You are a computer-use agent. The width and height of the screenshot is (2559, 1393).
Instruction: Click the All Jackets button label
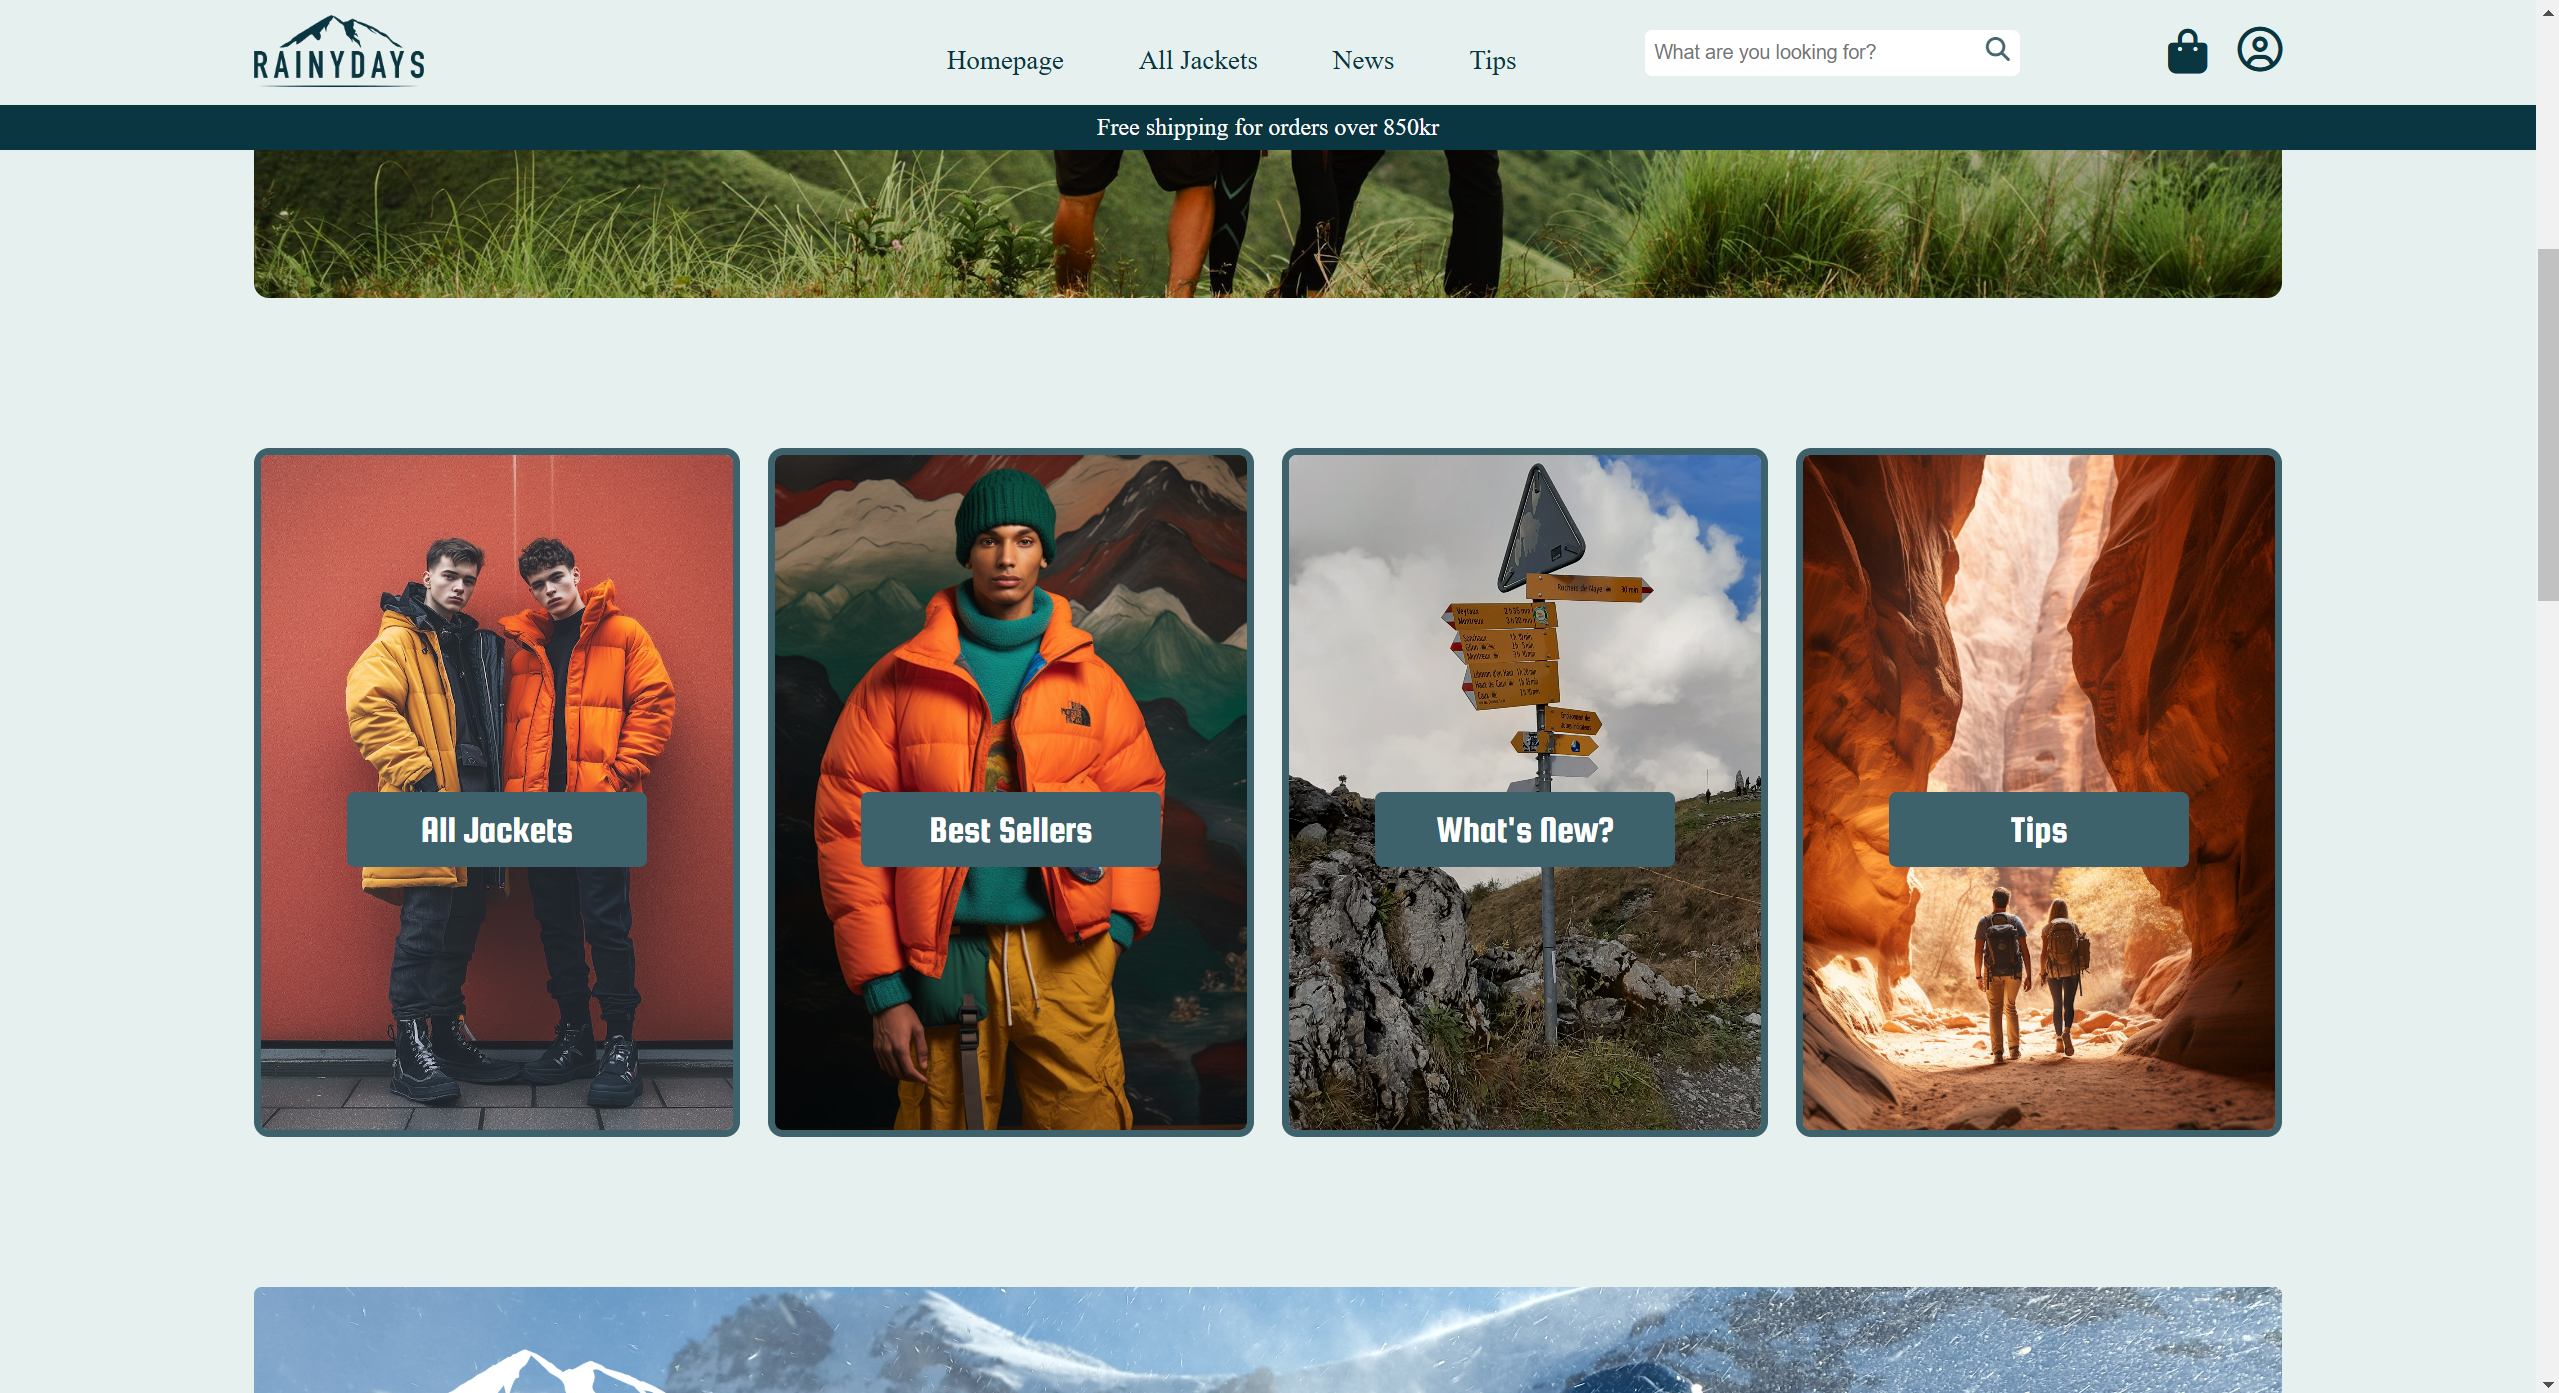[496, 829]
